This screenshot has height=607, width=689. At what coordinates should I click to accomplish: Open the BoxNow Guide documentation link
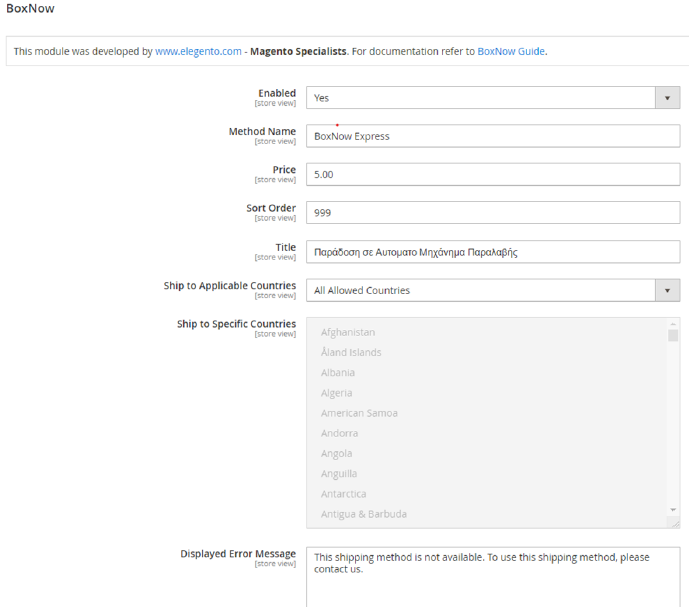pyautogui.click(x=511, y=51)
